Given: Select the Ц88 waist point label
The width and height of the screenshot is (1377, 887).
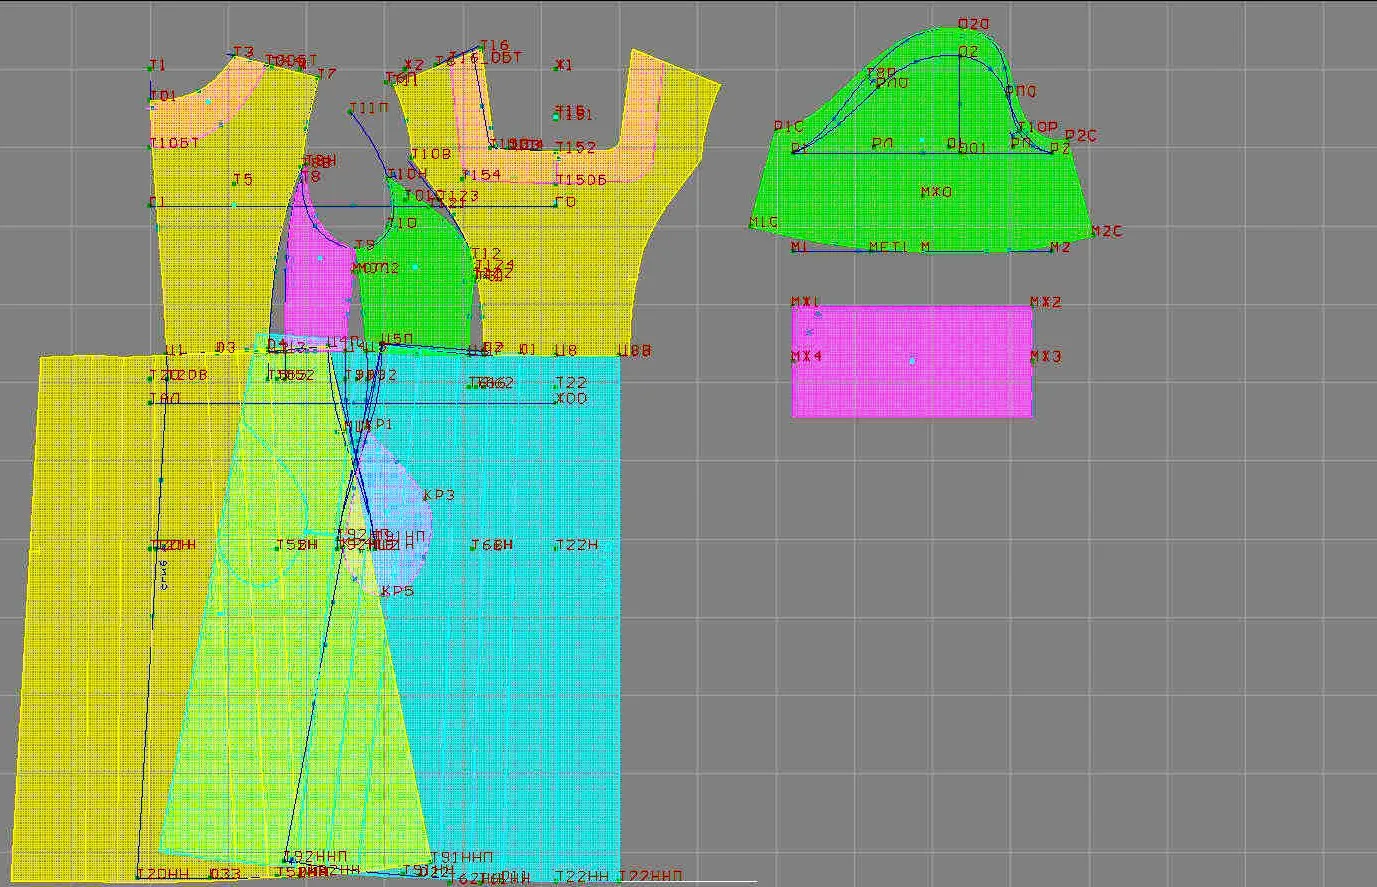Looking at the screenshot, I should (x=634, y=350).
